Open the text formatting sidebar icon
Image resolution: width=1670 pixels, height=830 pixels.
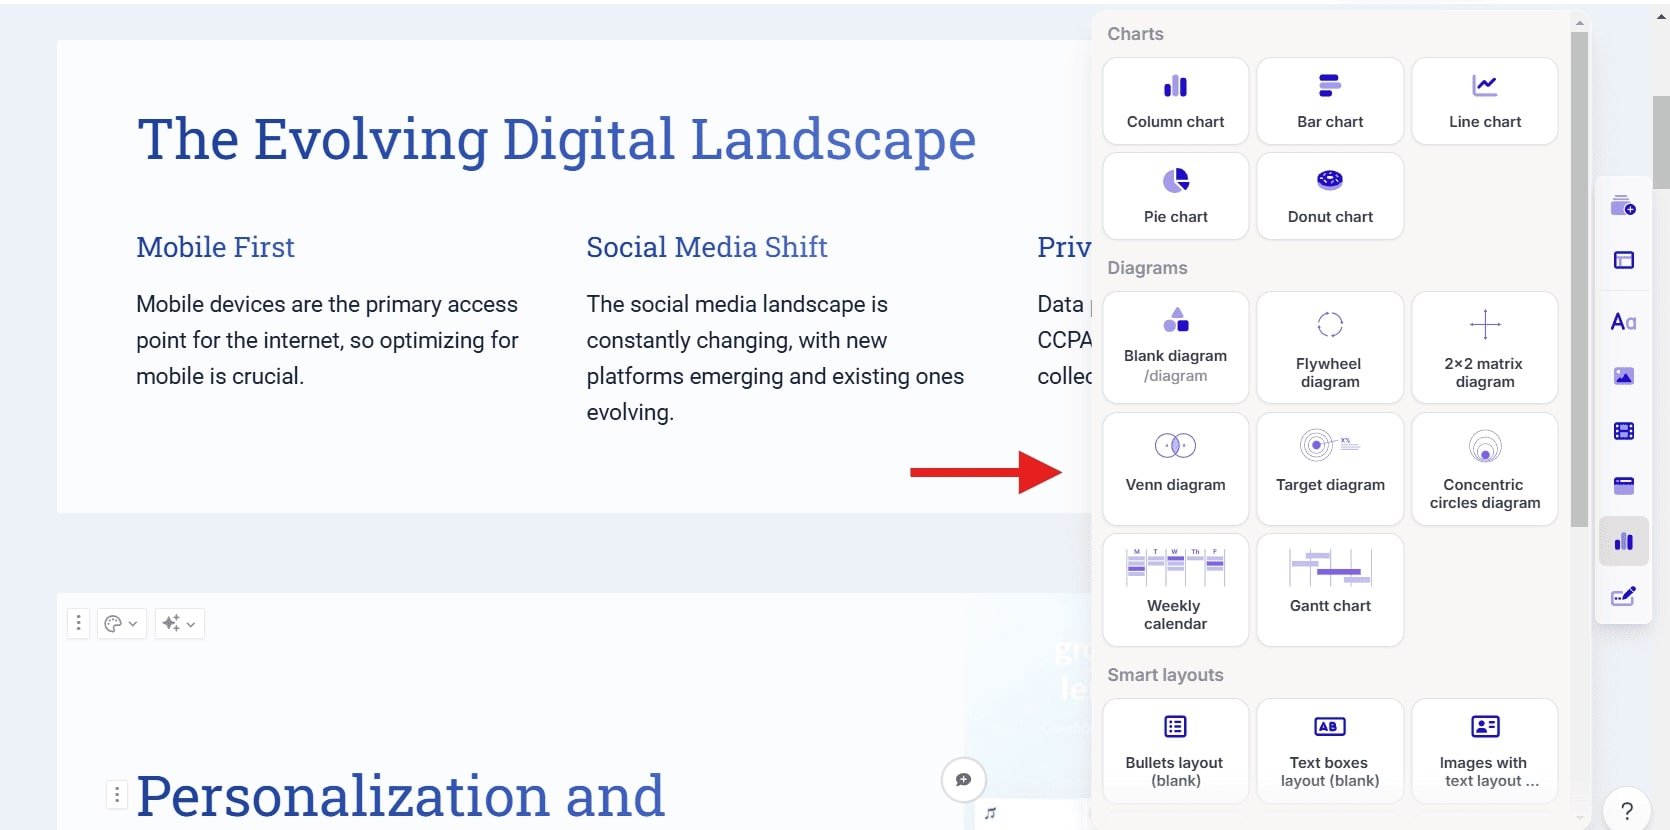click(1623, 322)
